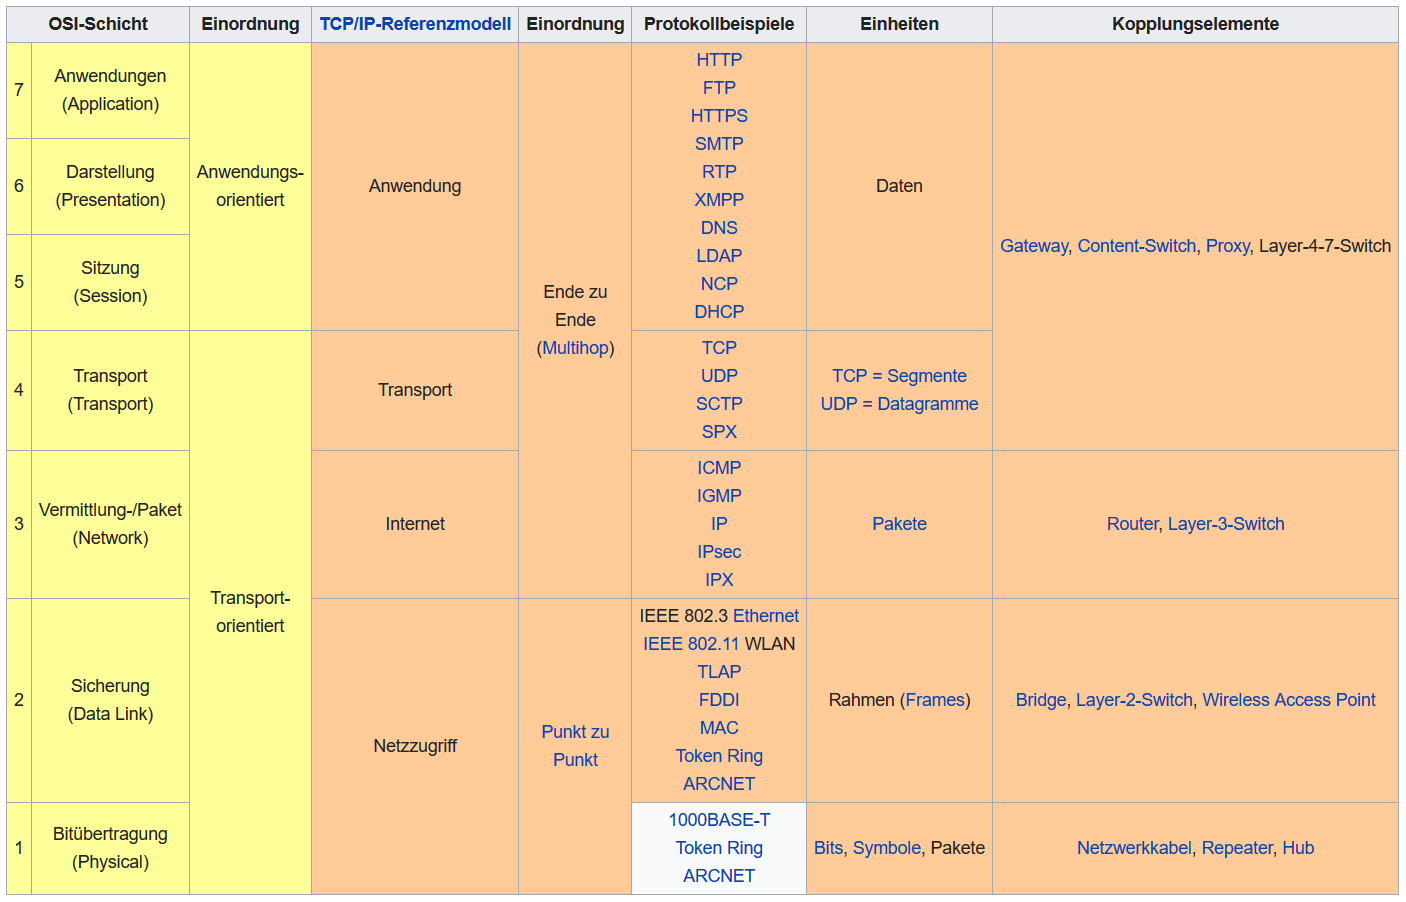Follow the Ethernet link
The height and width of the screenshot is (902, 1406).
click(x=766, y=616)
